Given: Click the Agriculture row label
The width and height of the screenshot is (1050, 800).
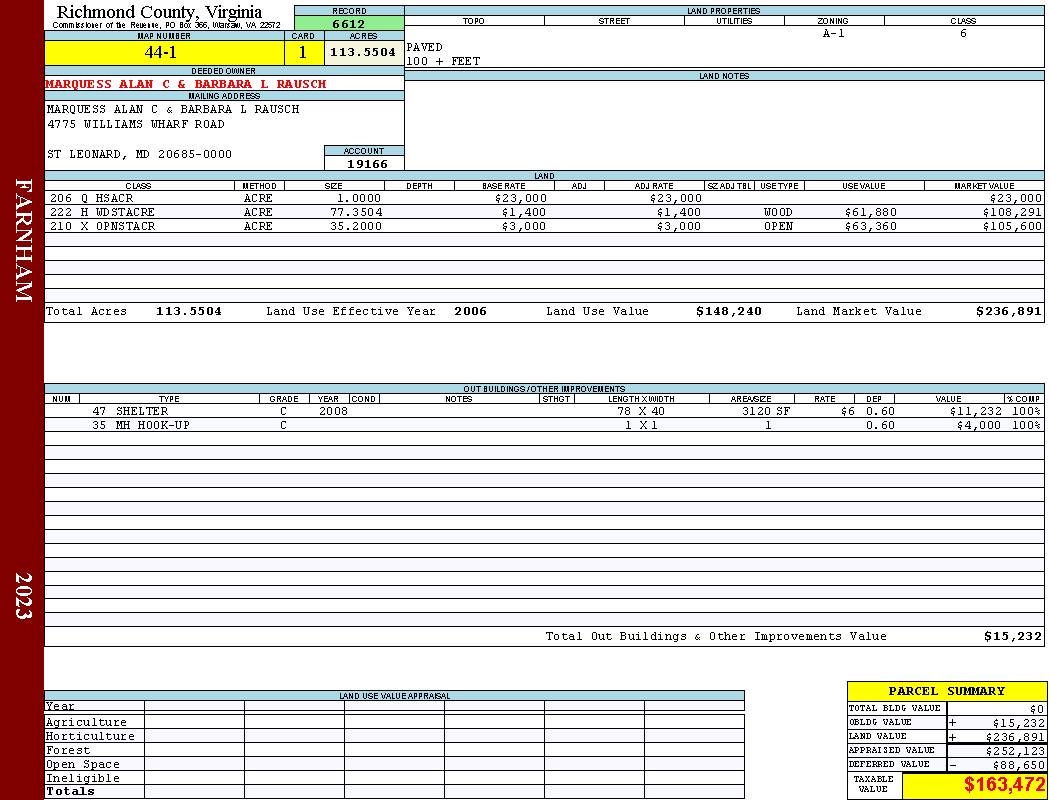Looking at the screenshot, I should pos(86,722).
